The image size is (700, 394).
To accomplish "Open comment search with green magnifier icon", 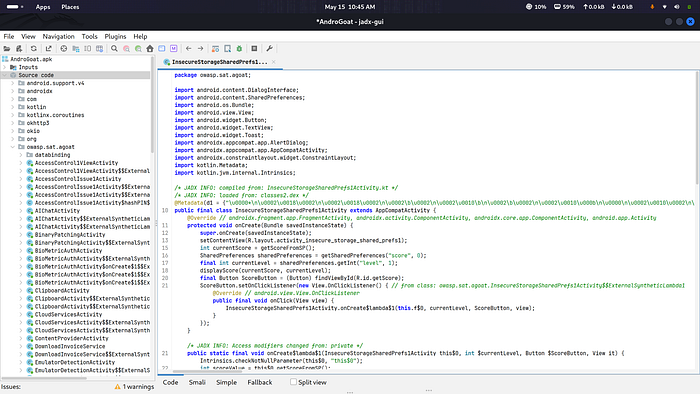I will 138,49.
